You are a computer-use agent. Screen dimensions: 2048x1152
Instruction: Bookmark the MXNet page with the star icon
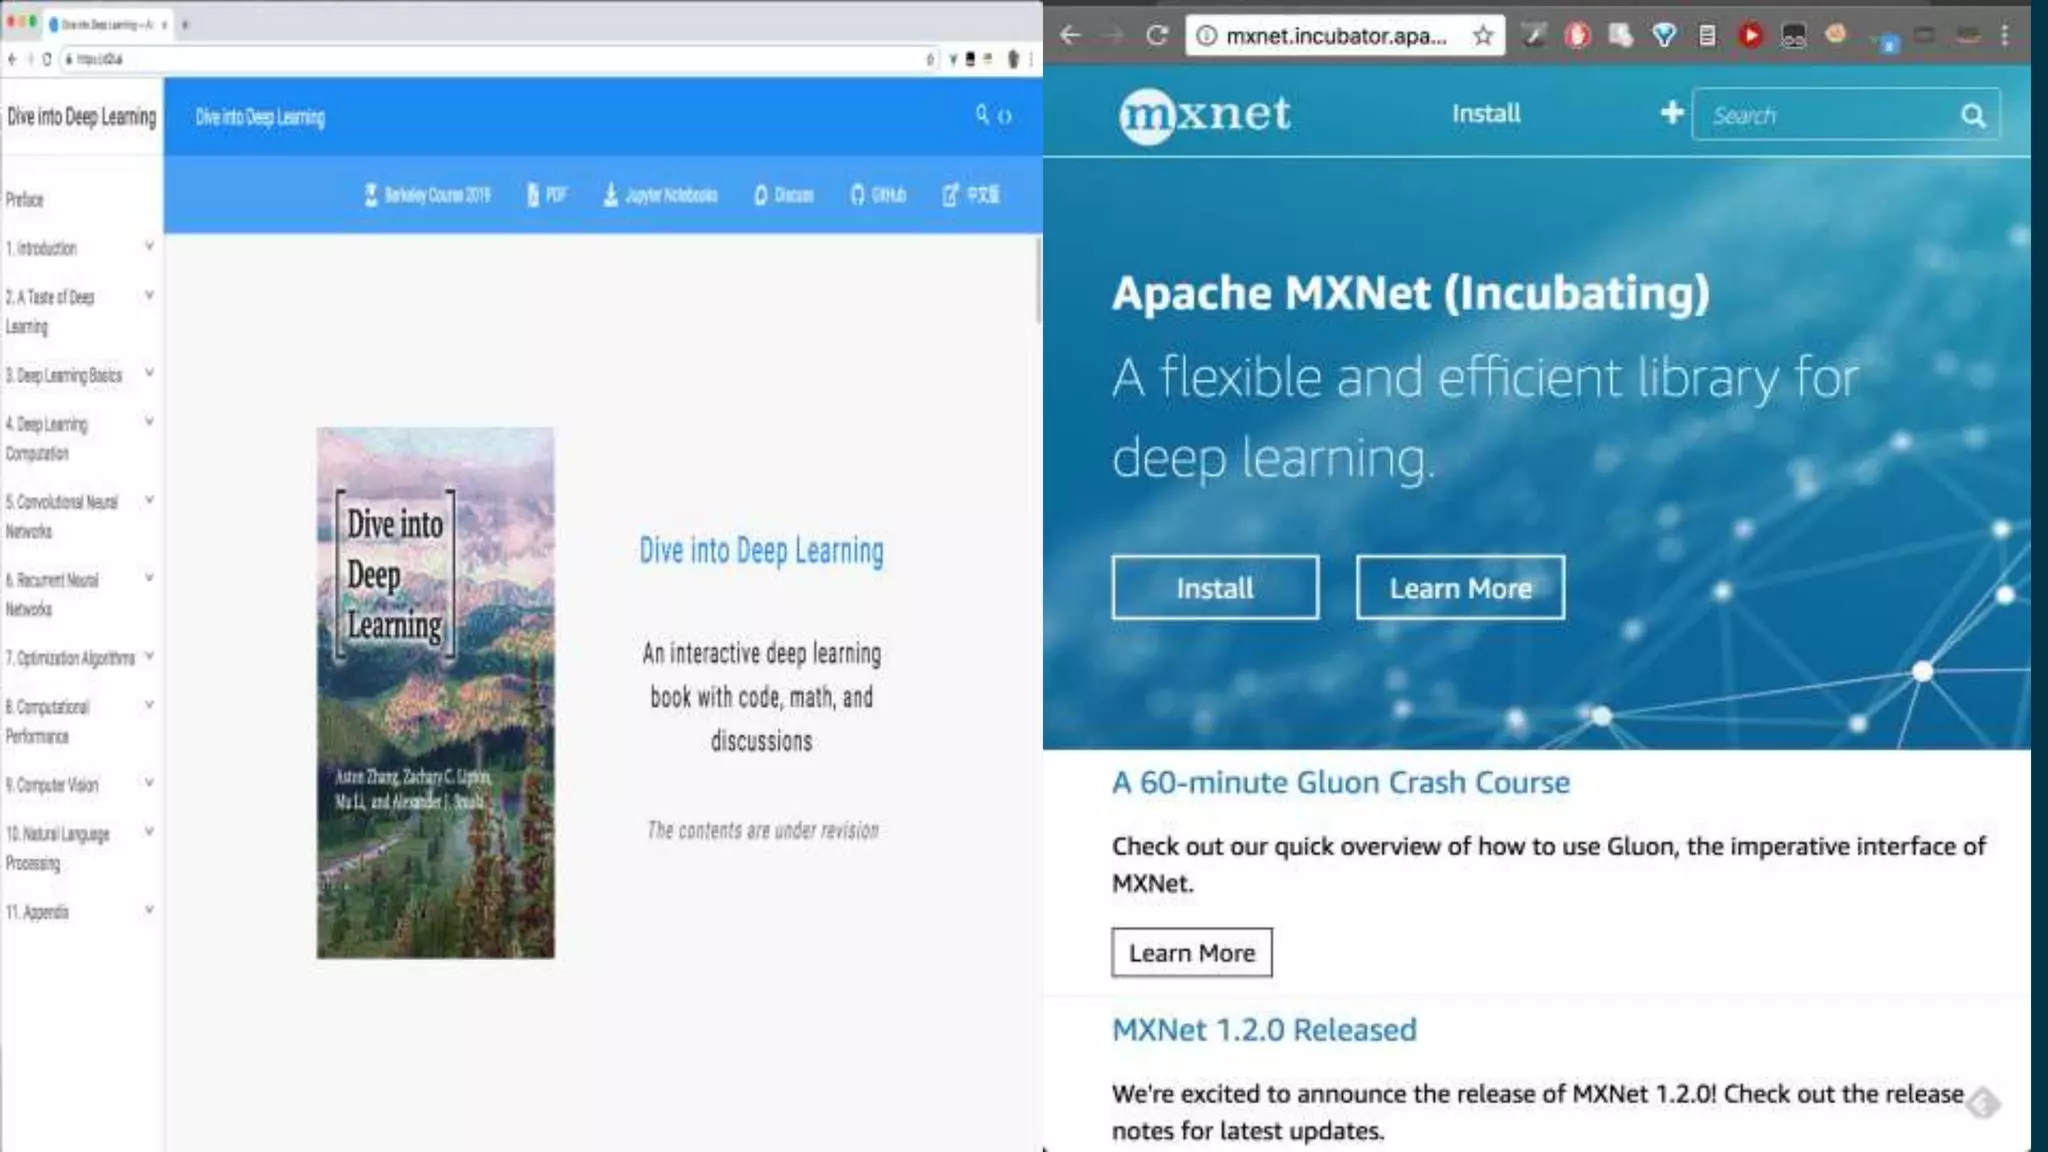[1482, 36]
